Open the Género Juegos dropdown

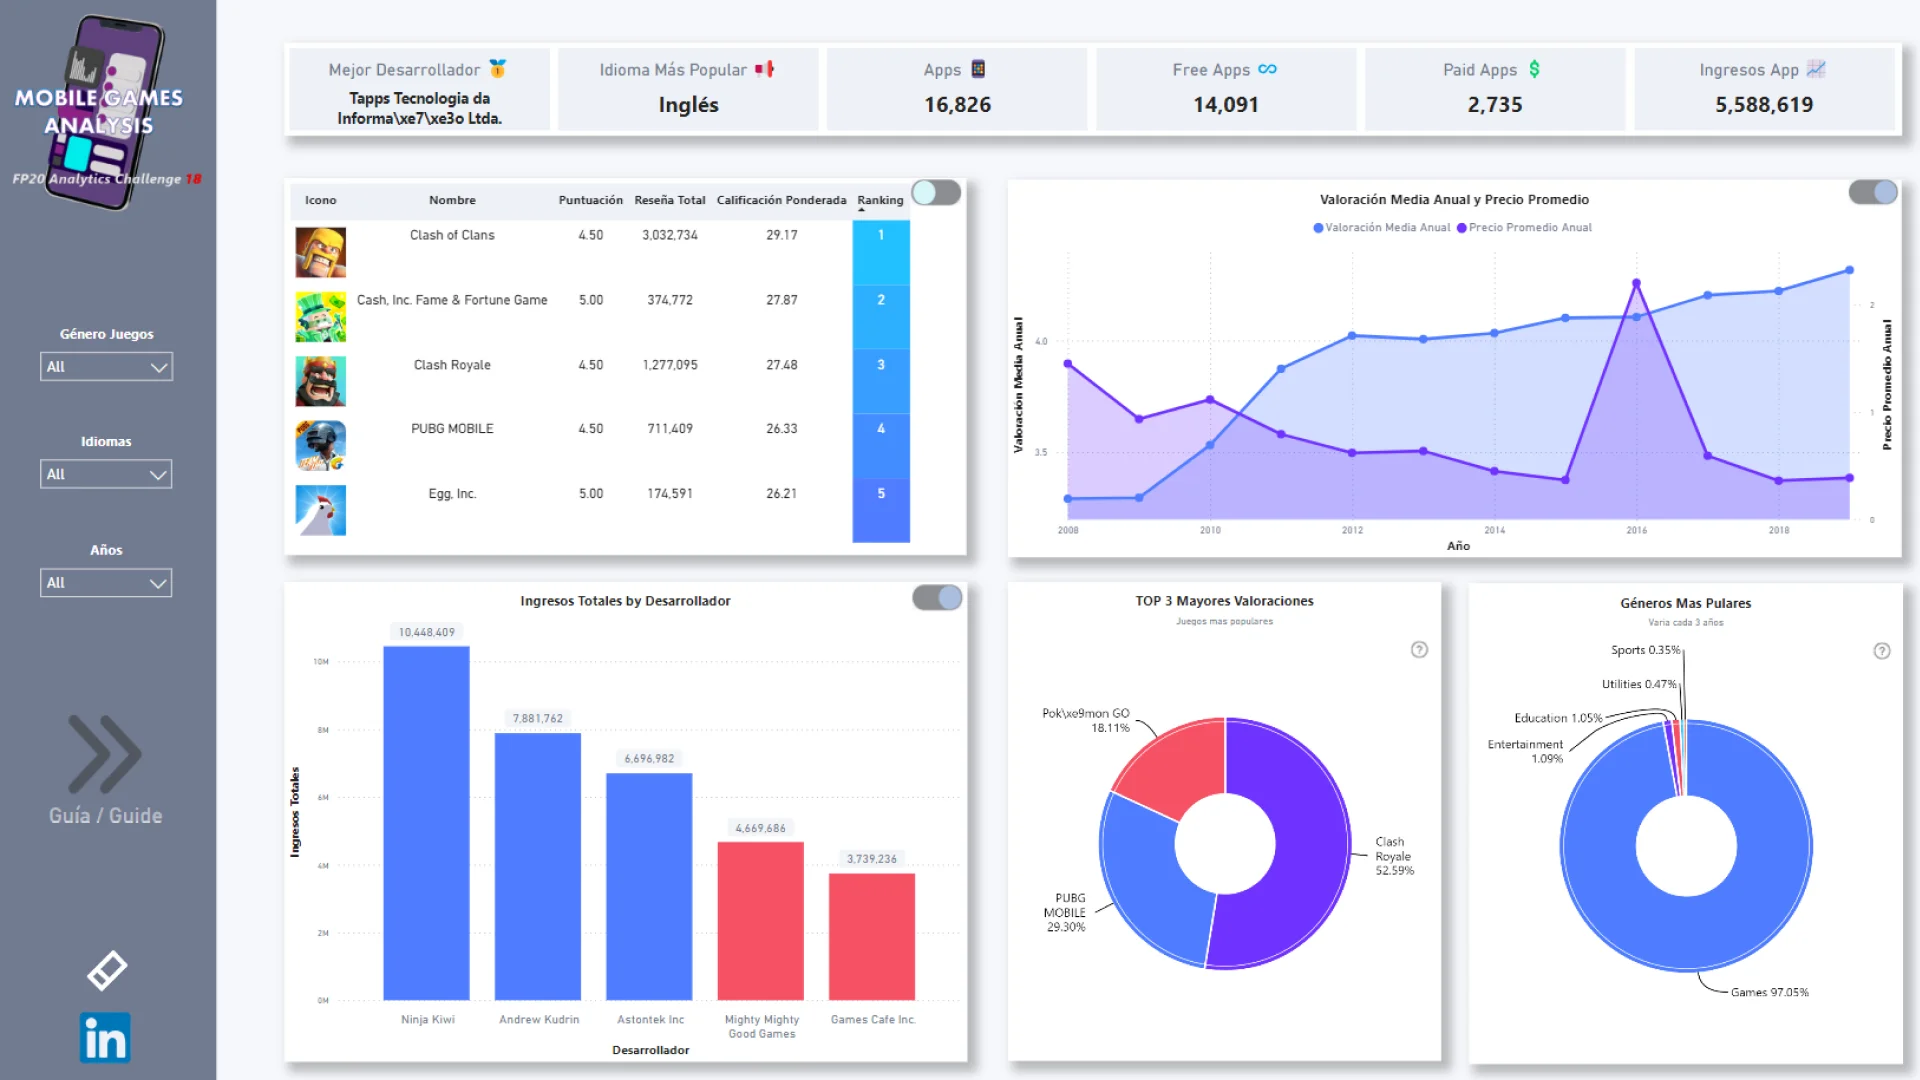point(106,366)
